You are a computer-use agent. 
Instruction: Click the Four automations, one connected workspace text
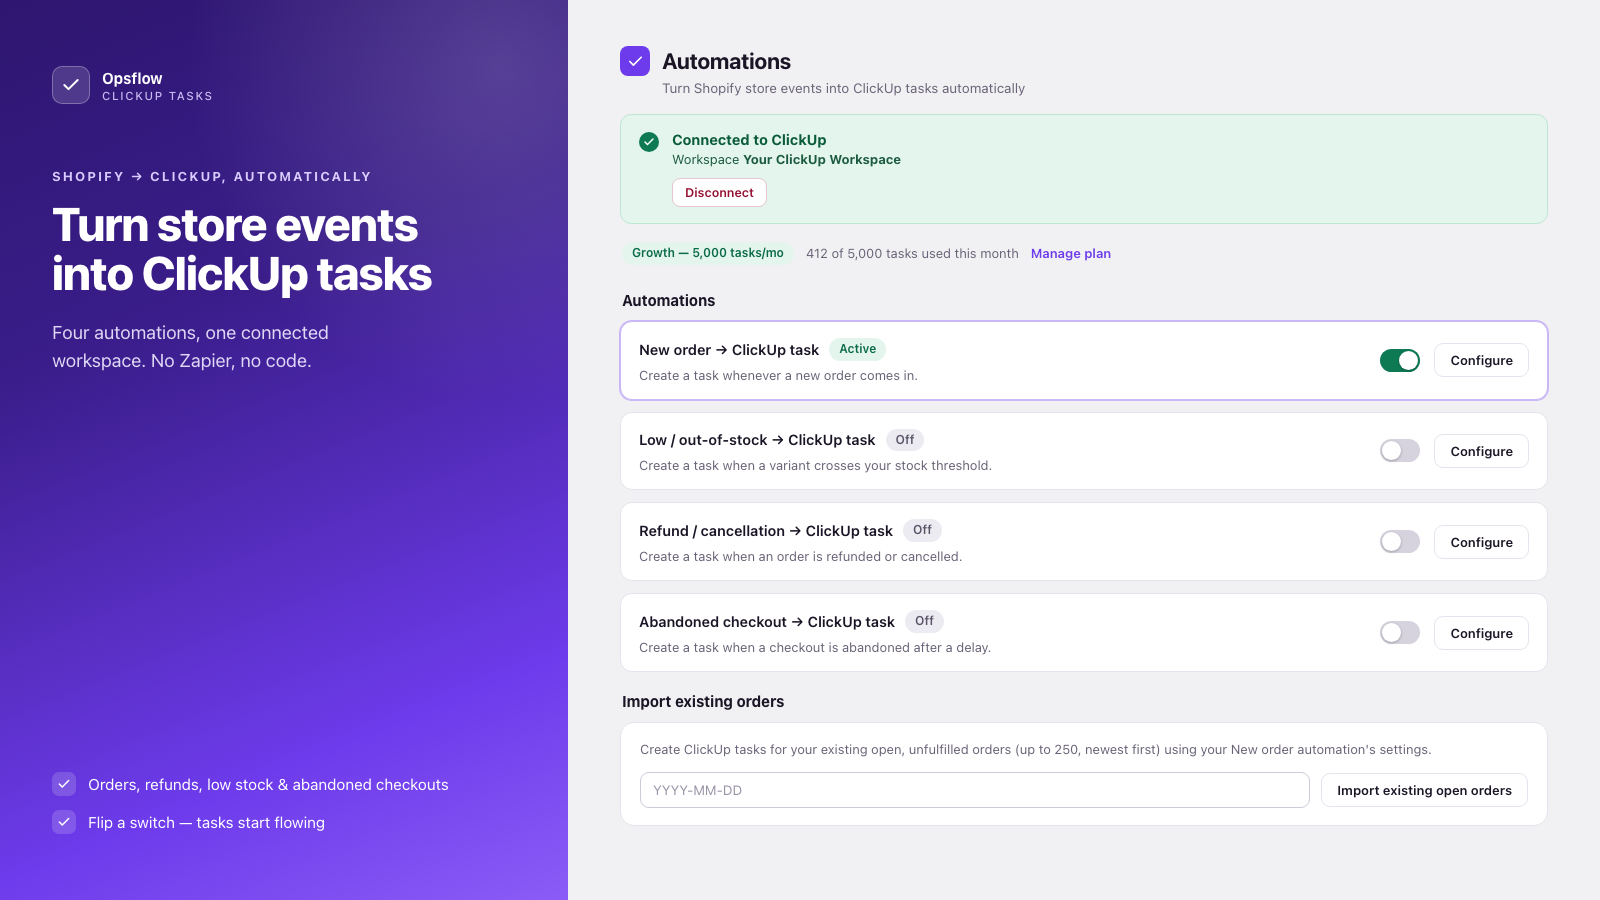pyautogui.click(x=190, y=347)
